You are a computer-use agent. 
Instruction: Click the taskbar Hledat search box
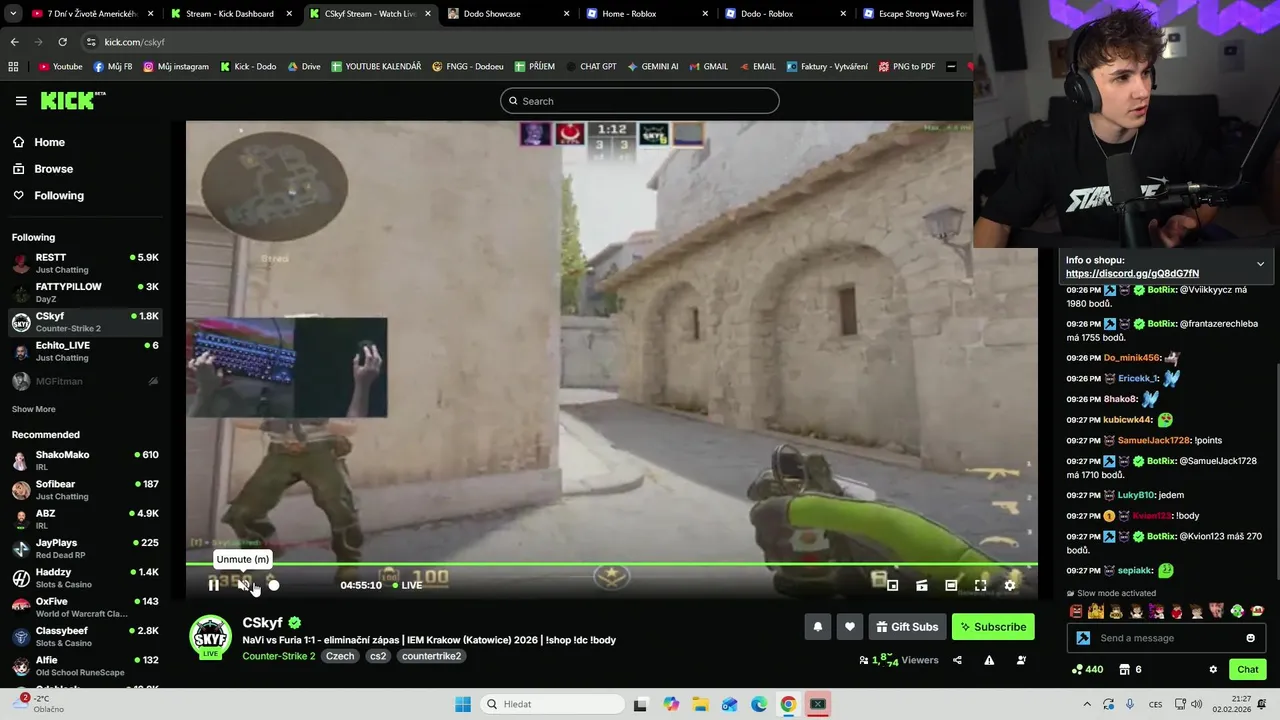553,704
